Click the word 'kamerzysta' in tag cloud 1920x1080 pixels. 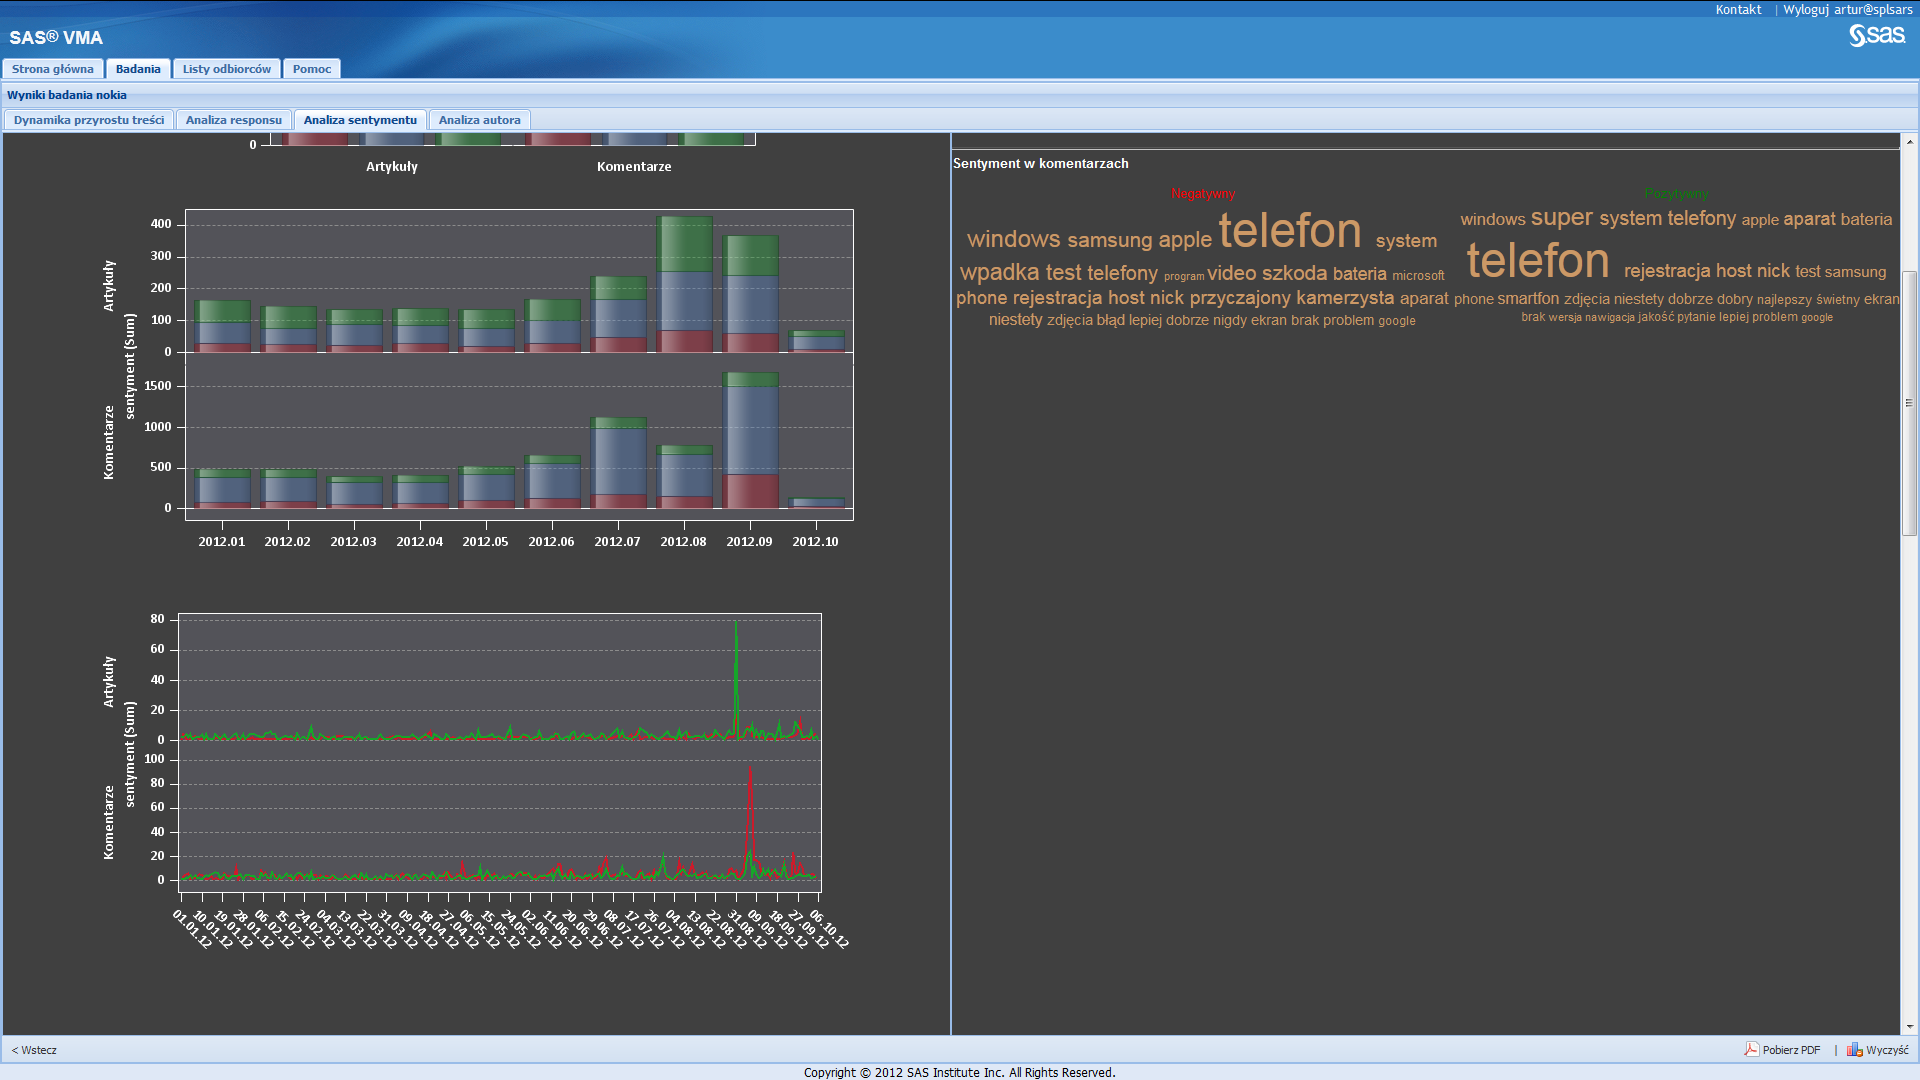coord(1345,297)
